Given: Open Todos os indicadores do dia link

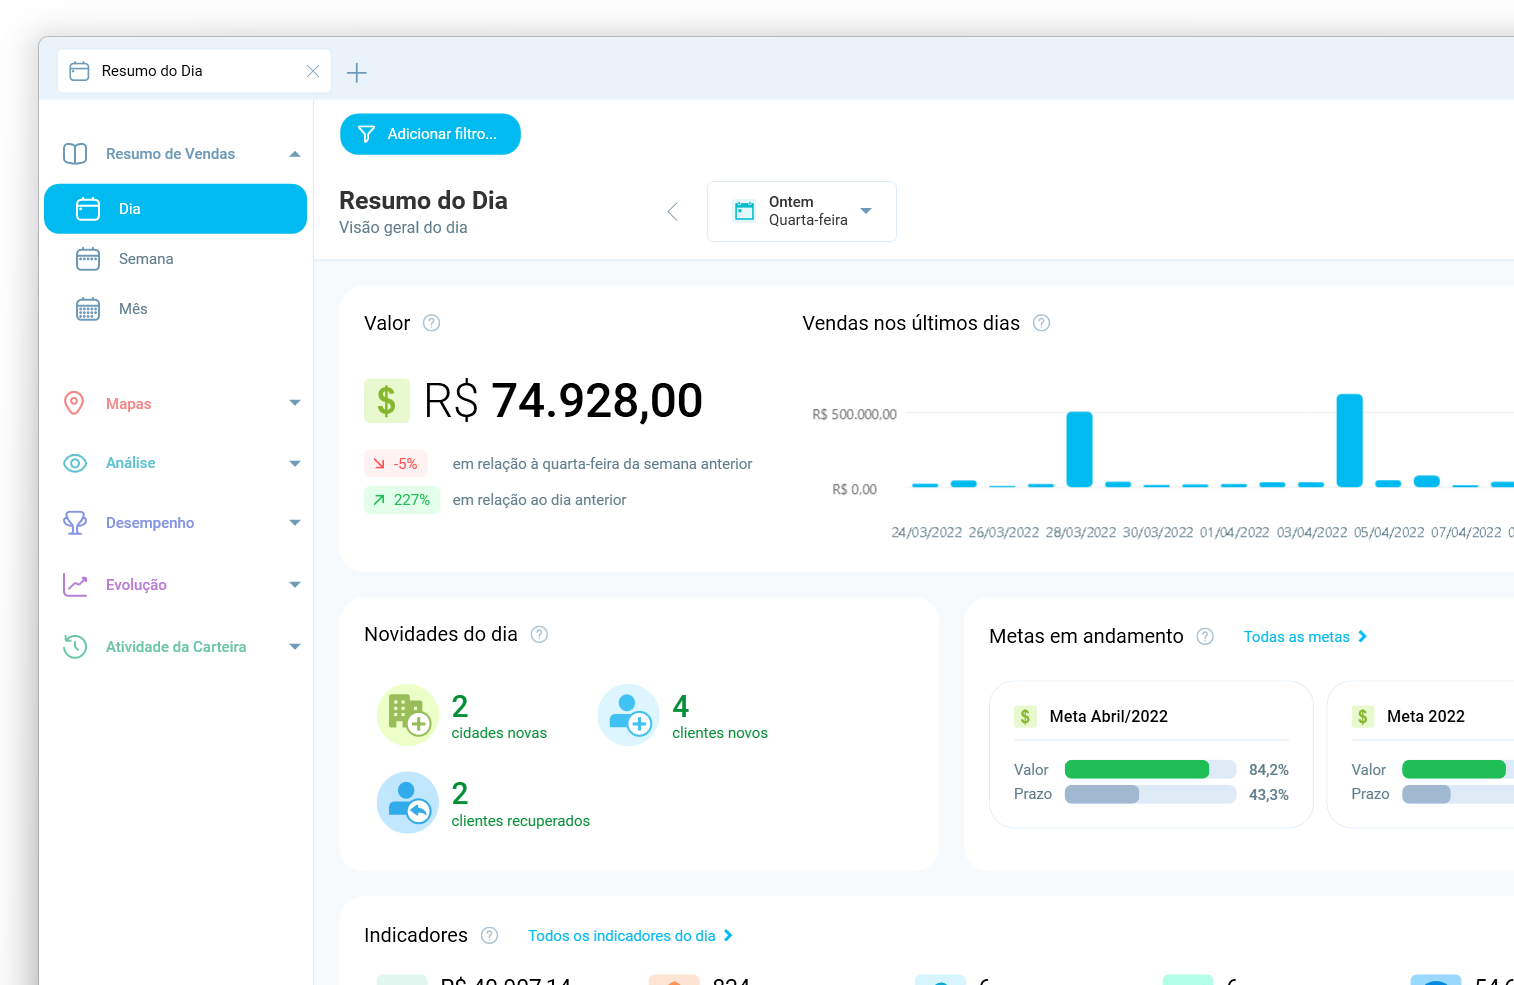Looking at the screenshot, I should click(630, 936).
